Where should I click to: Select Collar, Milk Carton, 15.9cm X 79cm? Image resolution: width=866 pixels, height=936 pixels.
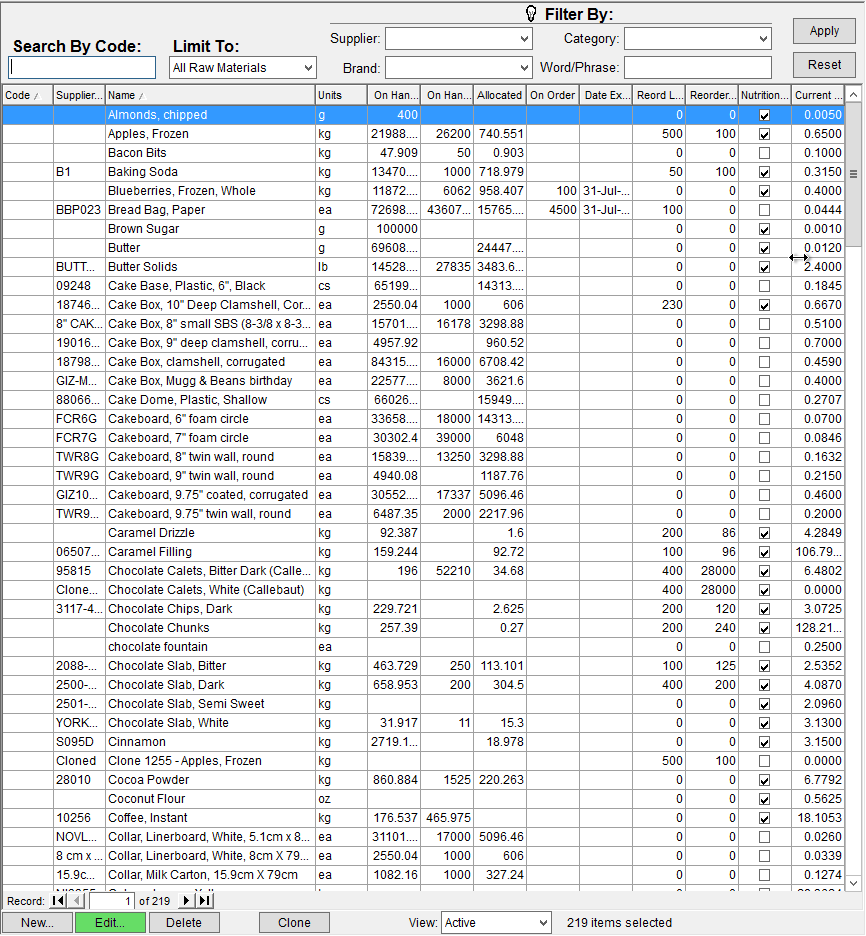[x=423, y=875]
